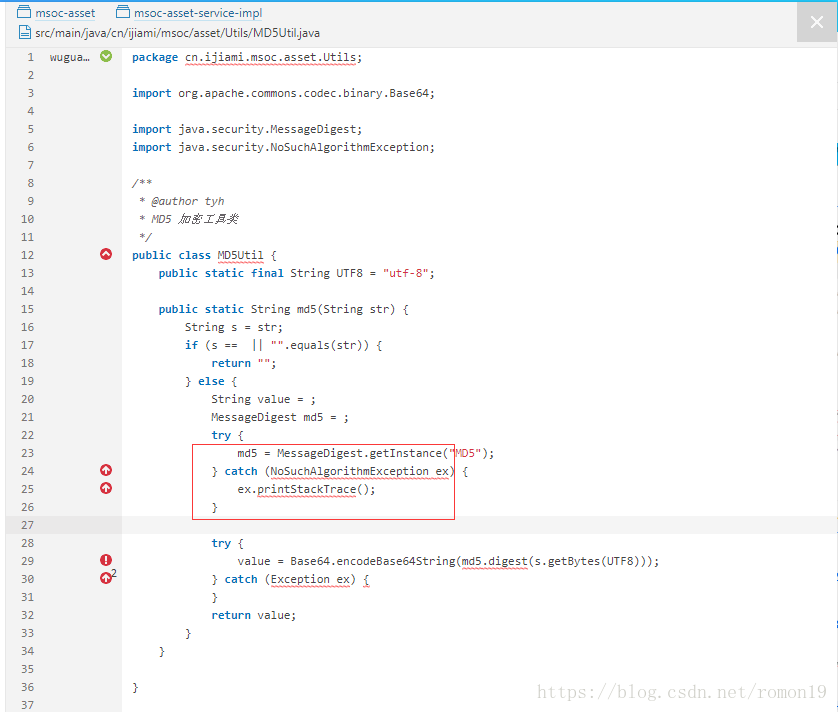
Task: Open the red issue icon on line 25
Action: (x=106, y=488)
